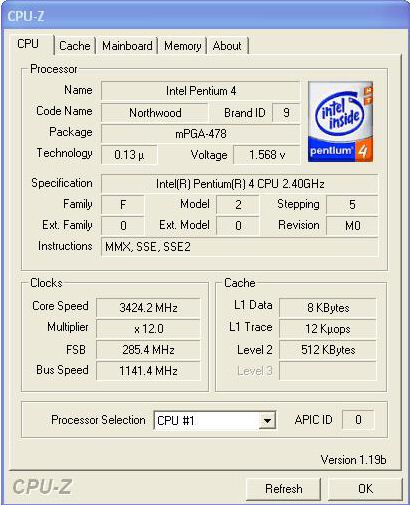
Task: Click the Voltage 1.568 v field
Action: coord(267,155)
